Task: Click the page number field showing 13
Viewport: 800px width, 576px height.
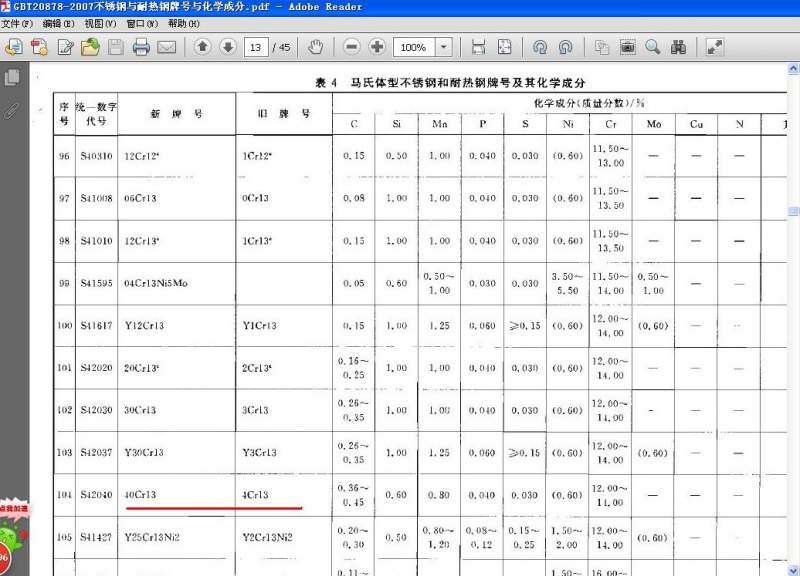Action: [x=256, y=47]
